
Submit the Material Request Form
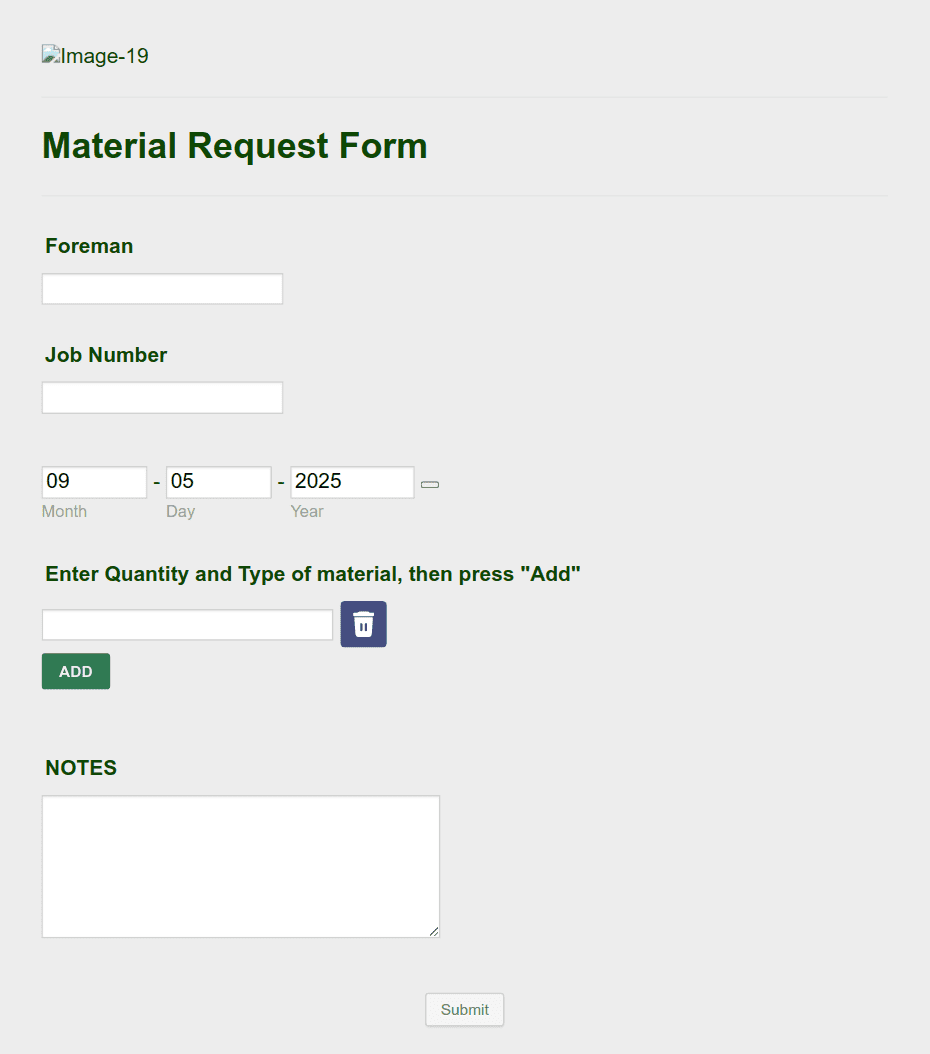click(x=464, y=1009)
